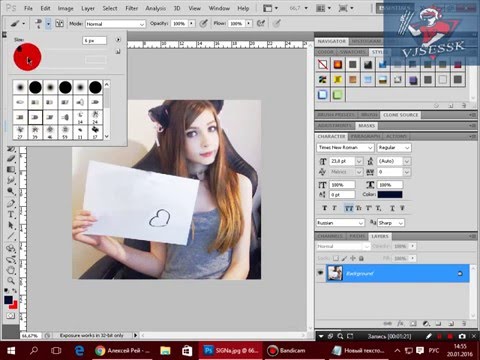Screen dimensions: 480x360
Task: Open the Windows Start menu
Action: [11, 351]
